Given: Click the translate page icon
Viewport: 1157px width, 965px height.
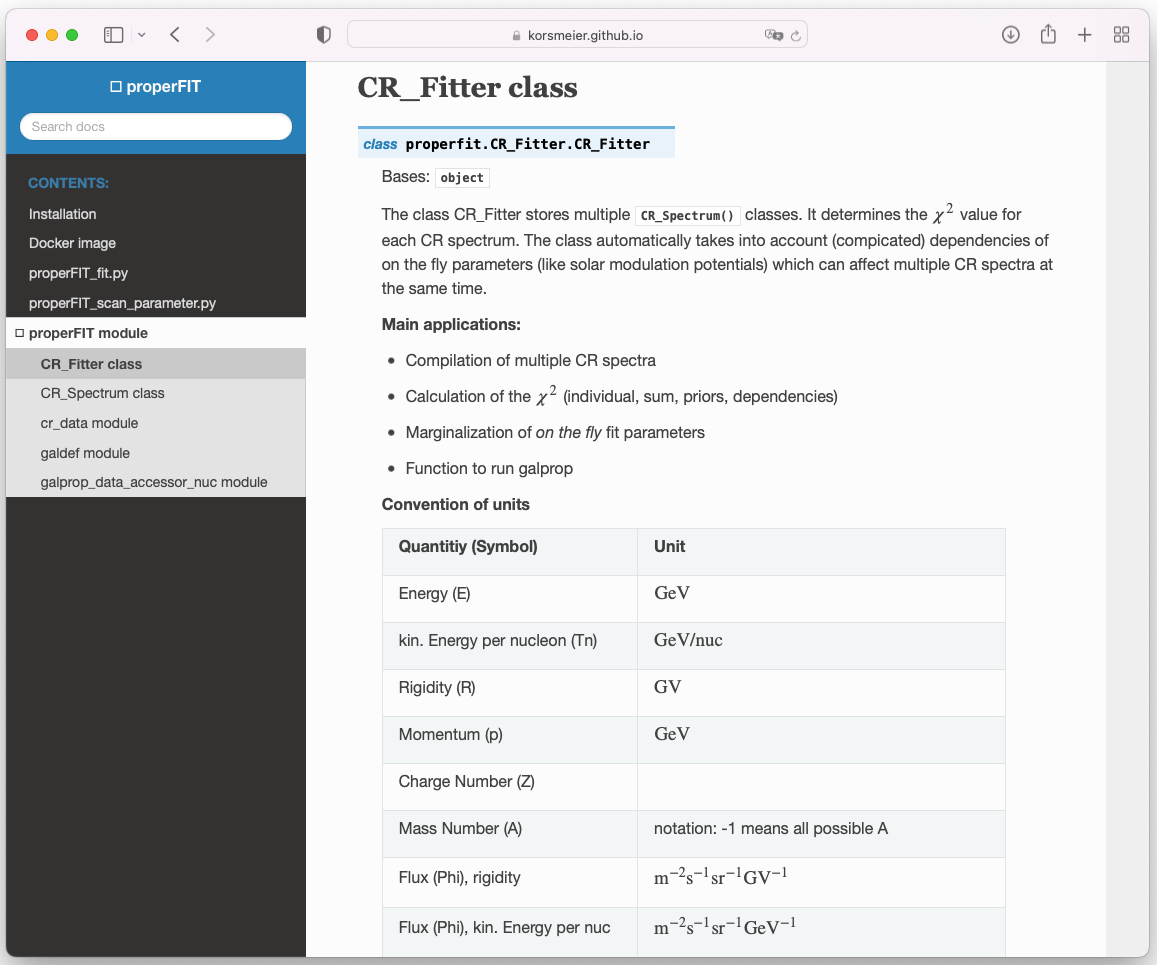Looking at the screenshot, I should [773, 35].
